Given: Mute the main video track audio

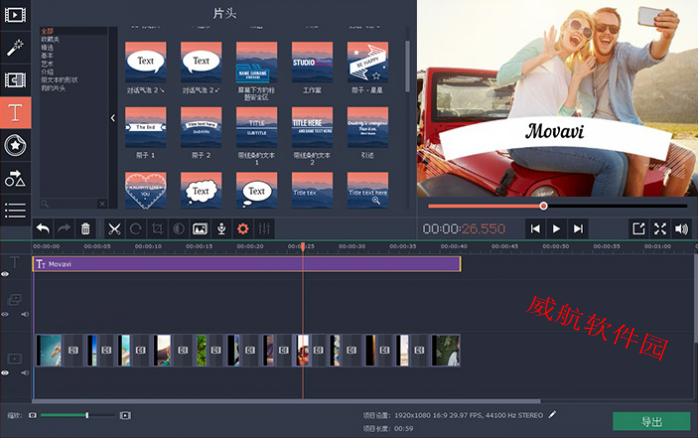Looking at the screenshot, I should coord(25,372).
